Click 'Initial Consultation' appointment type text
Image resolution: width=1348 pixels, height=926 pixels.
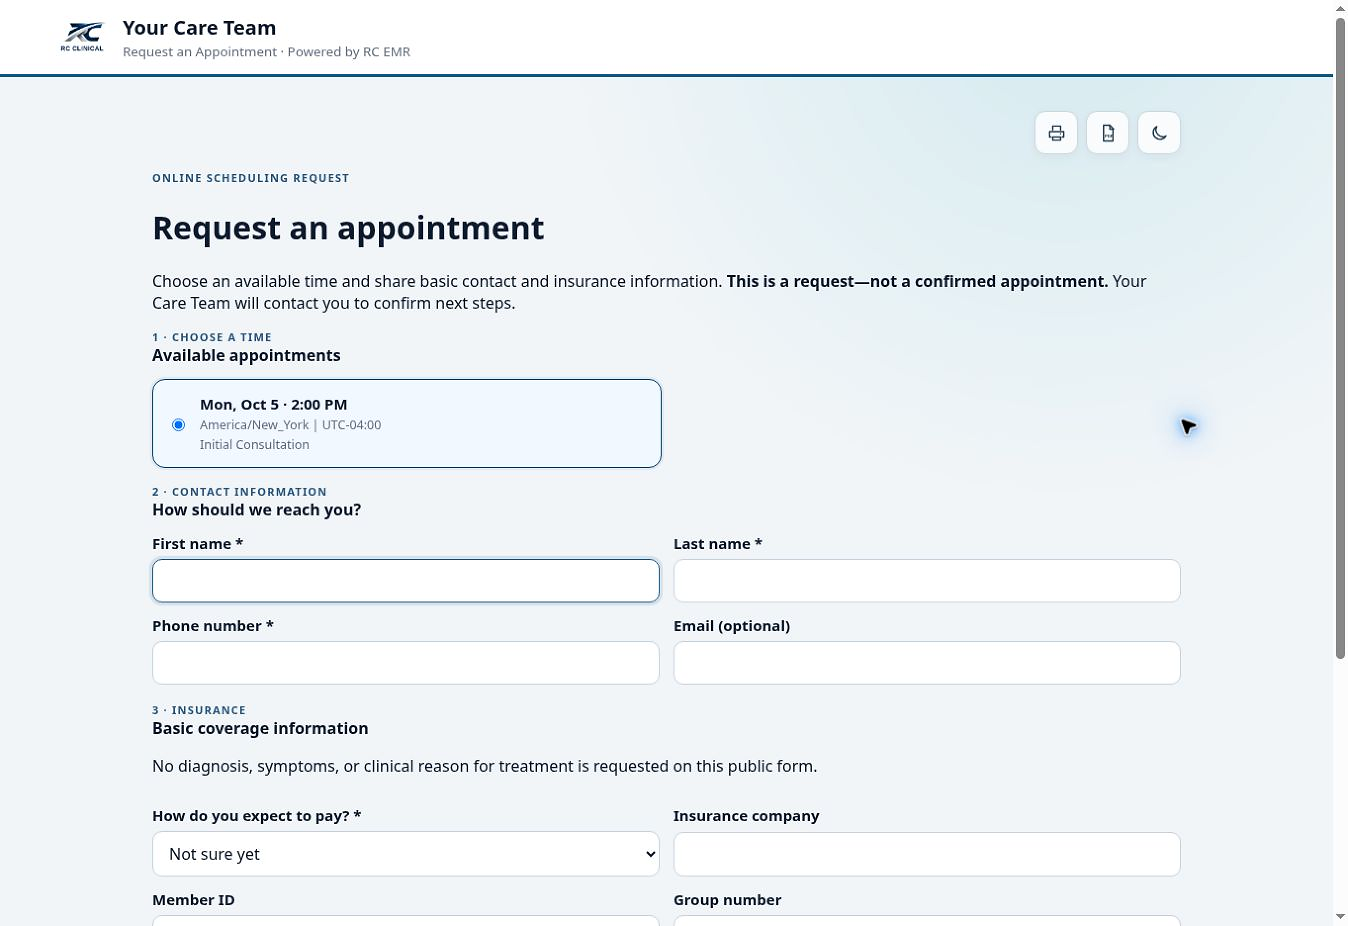point(254,445)
